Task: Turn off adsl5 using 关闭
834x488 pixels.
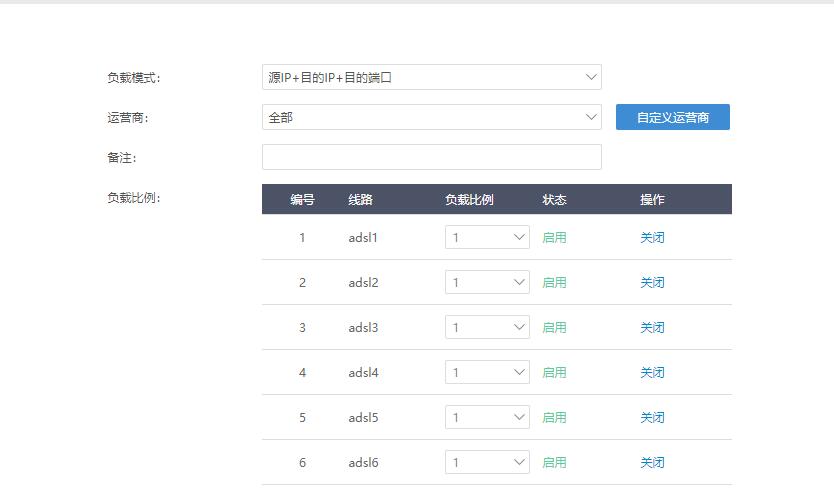Action: pyautogui.click(x=652, y=418)
